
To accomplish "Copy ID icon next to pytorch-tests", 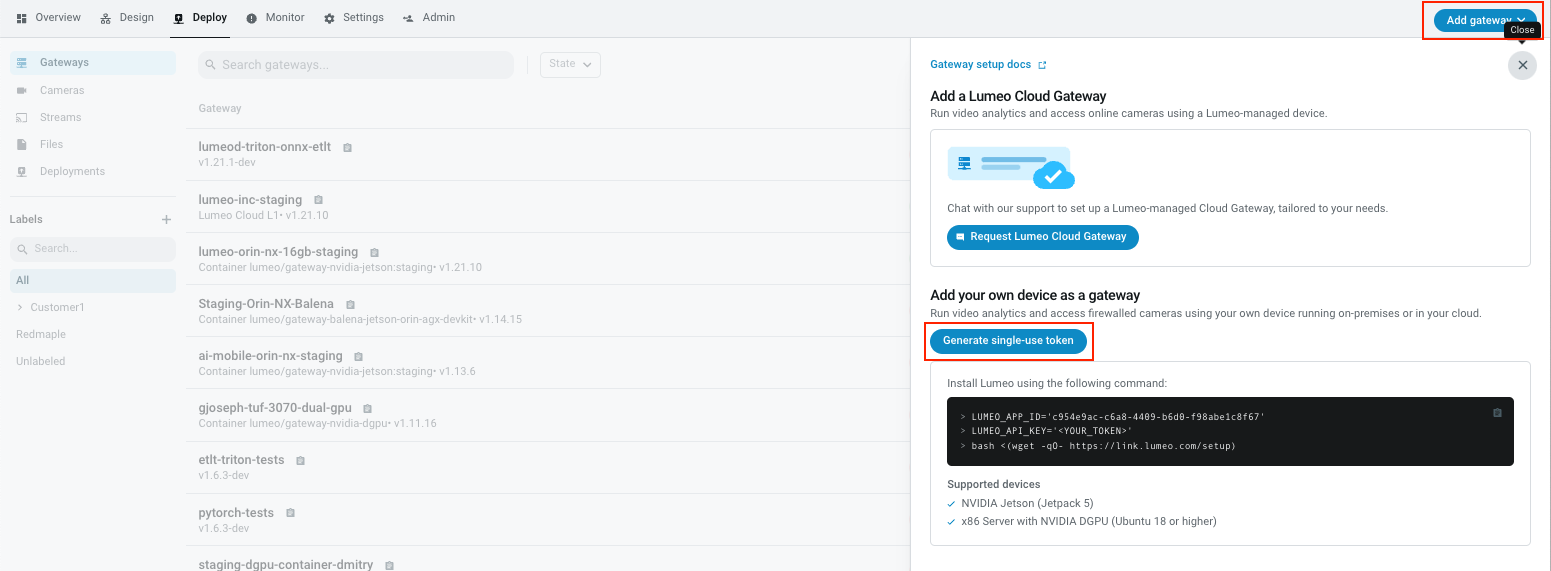I will click(x=290, y=513).
